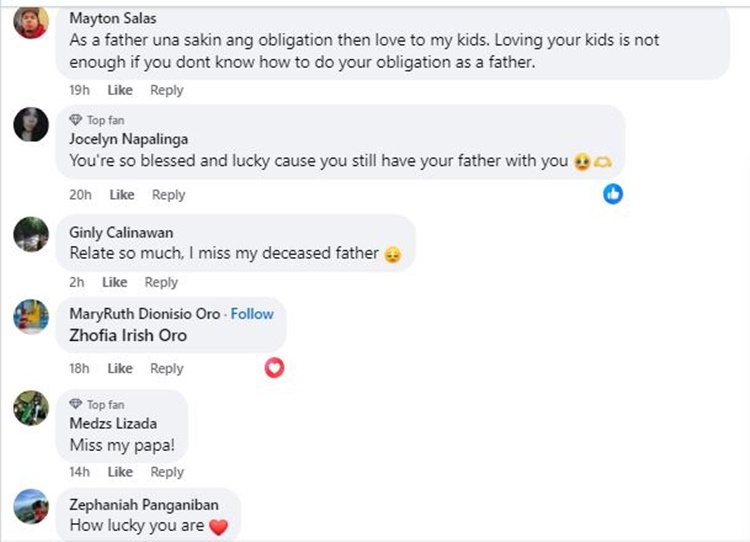Like Medzs Lizada's comment
Image resolution: width=750 pixels, height=542 pixels.
120,472
